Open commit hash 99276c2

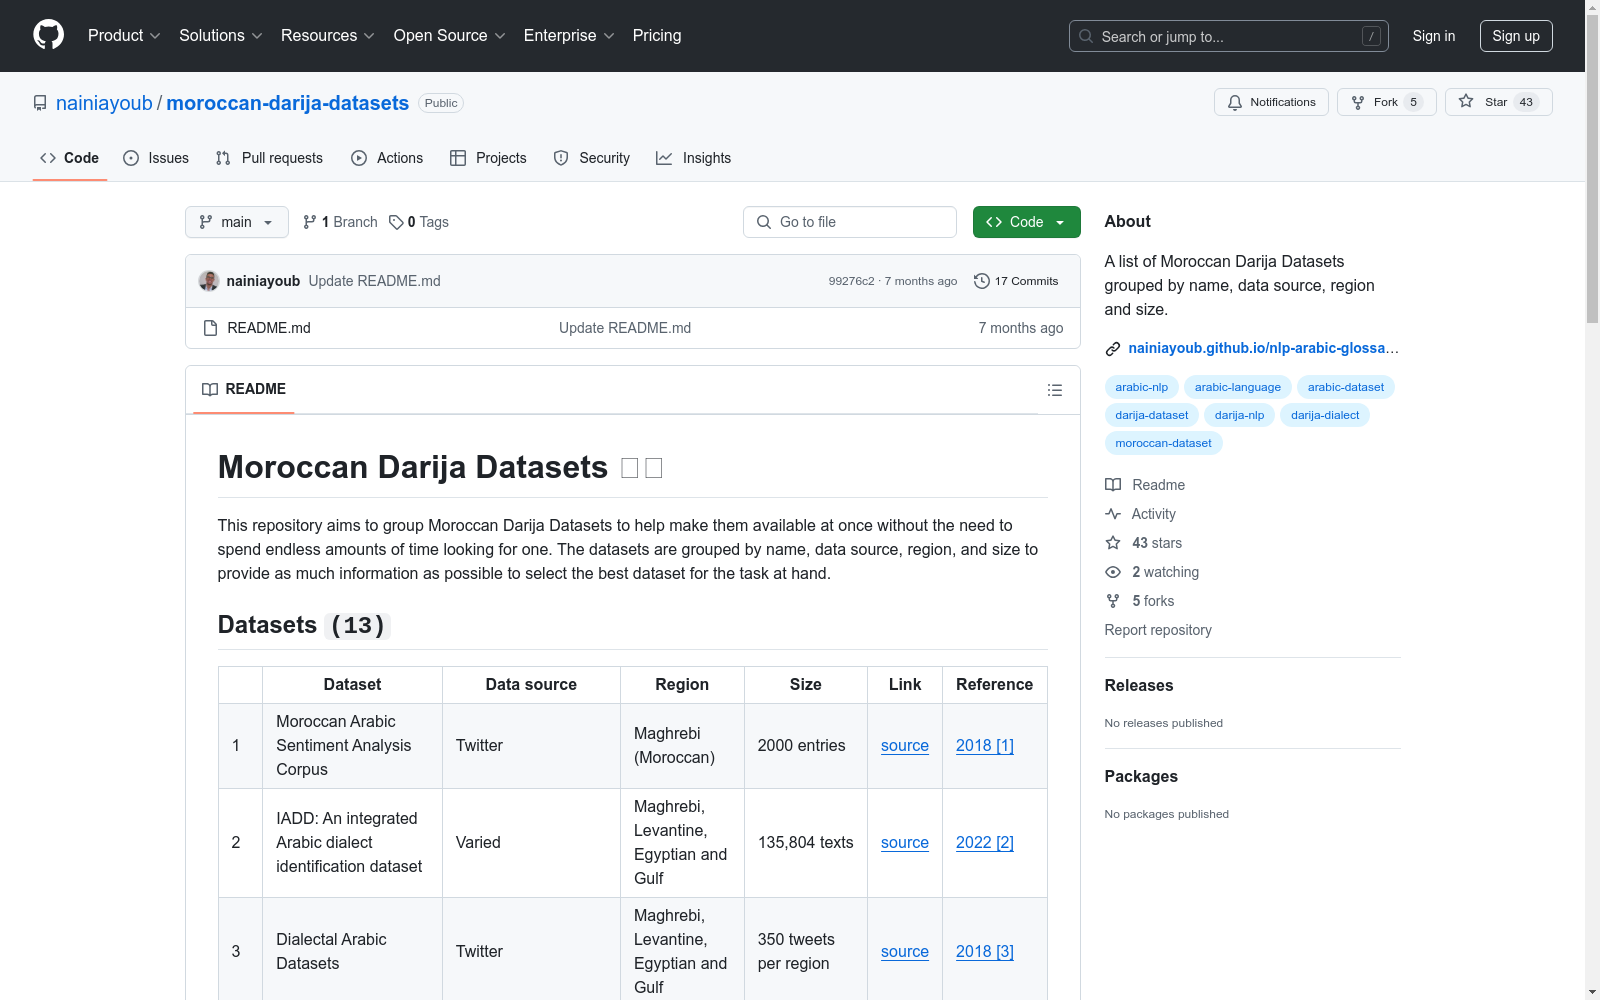851,281
